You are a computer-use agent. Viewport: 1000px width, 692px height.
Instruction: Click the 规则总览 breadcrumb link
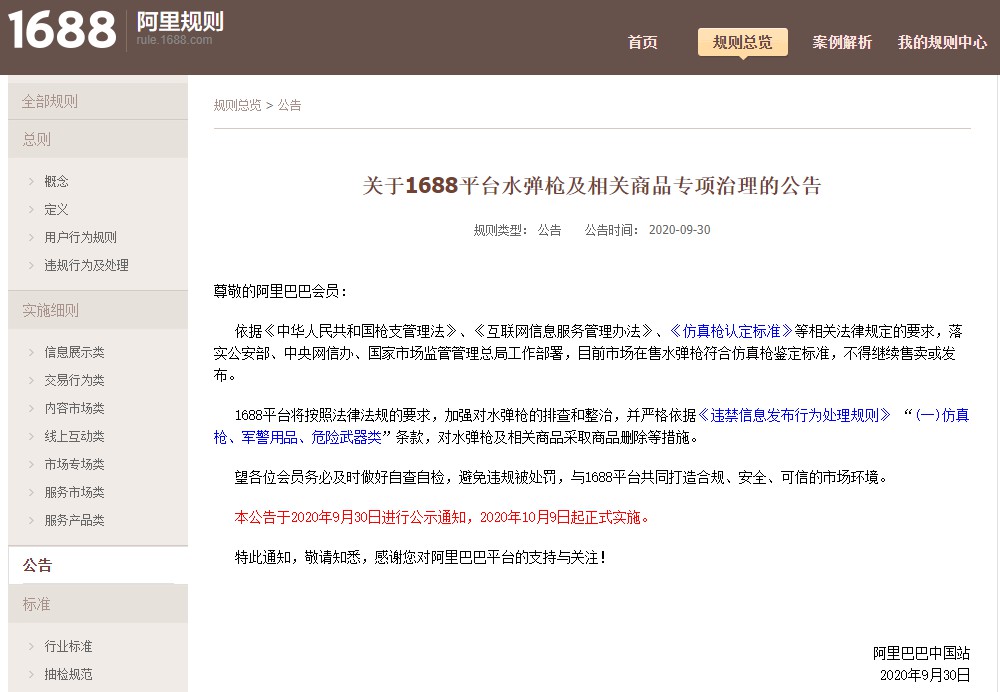tap(237, 105)
